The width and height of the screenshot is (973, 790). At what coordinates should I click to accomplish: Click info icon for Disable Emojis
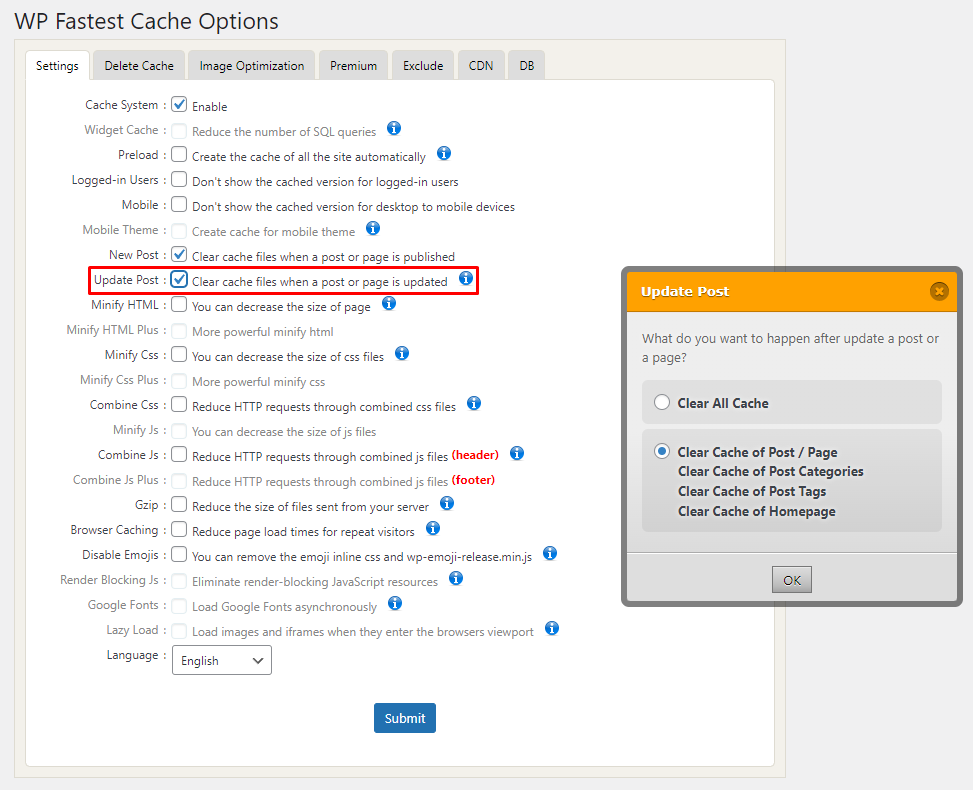click(550, 554)
